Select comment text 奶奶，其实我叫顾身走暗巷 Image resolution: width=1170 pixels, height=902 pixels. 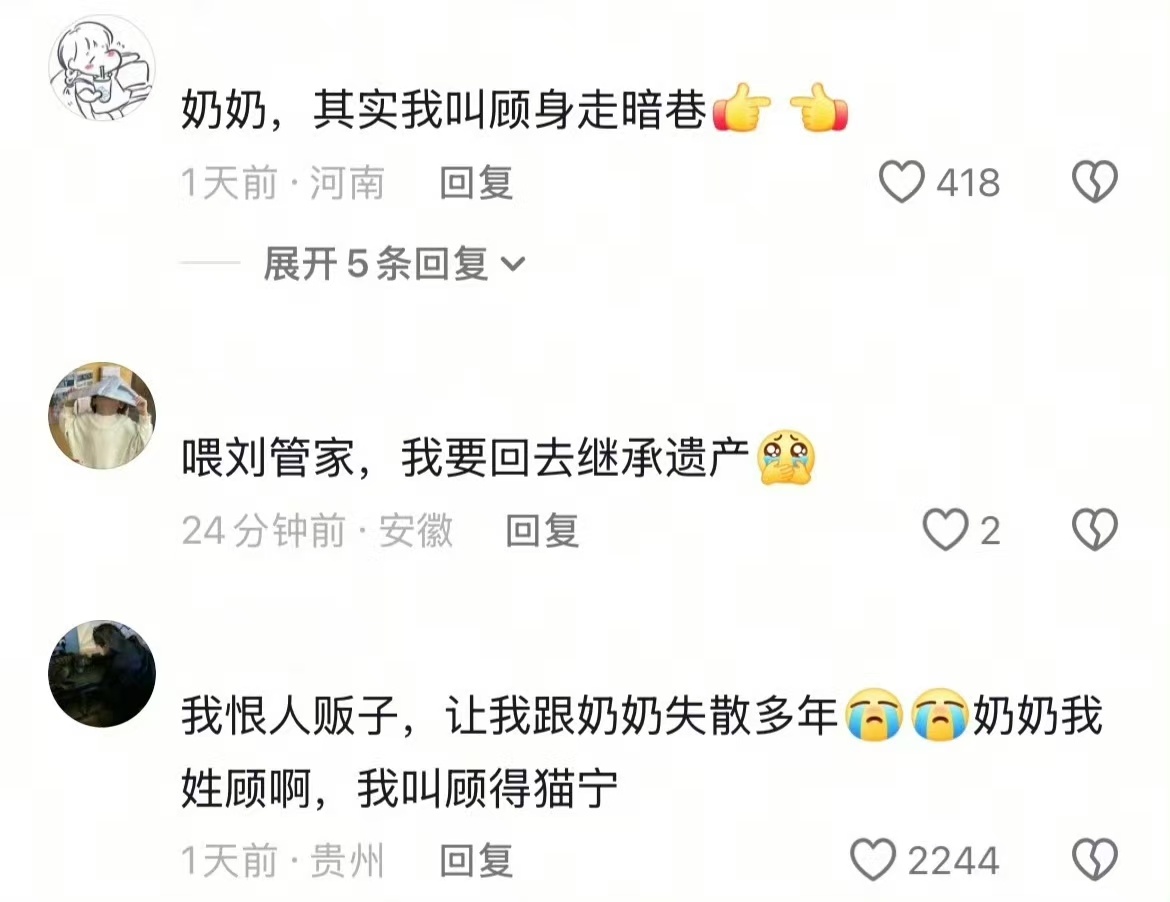(x=444, y=110)
